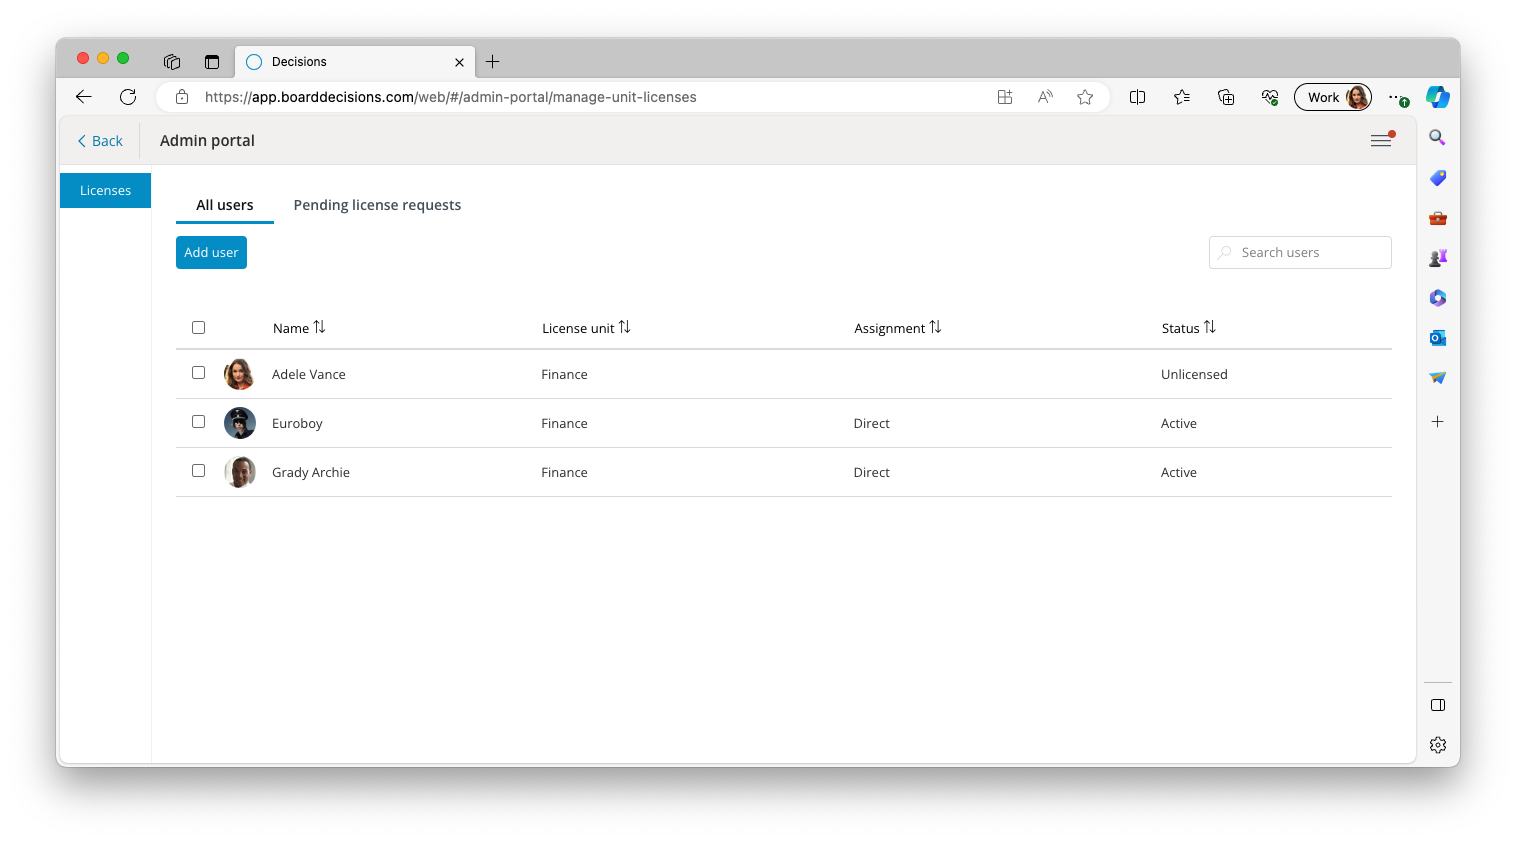Sort the table by Status column
The height and width of the screenshot is (841, 1516).
1188,327
